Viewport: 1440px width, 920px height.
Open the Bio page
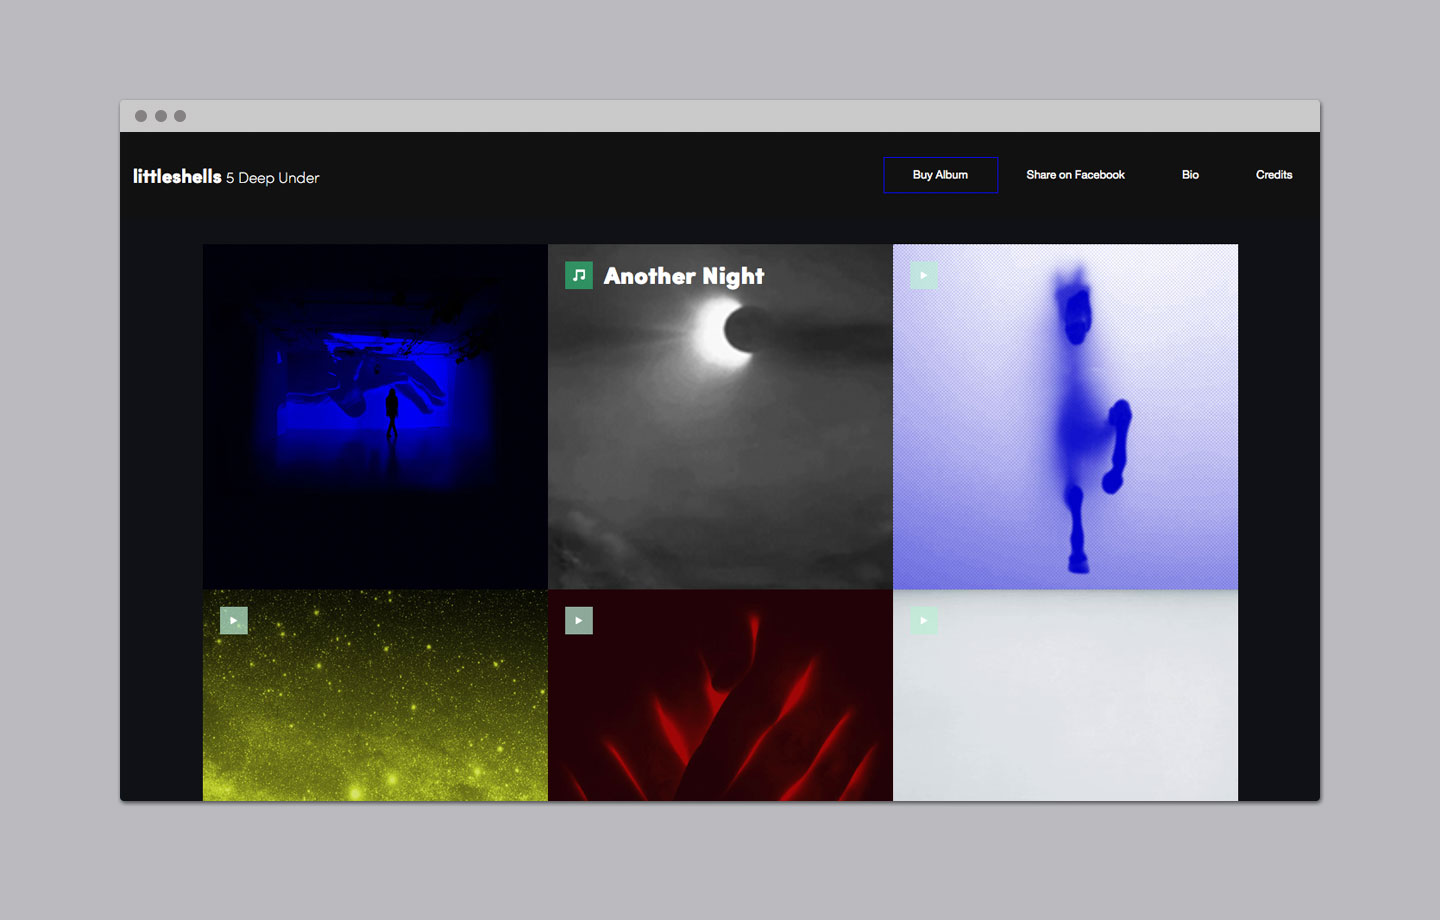click(x=1190, y=175)
